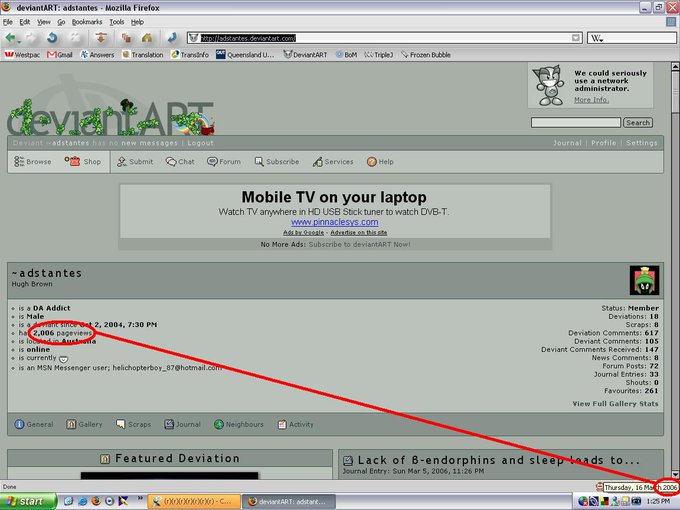Open the deviantART Forum
This screenshot has width=680, height=510.
(x=224, y=161)
